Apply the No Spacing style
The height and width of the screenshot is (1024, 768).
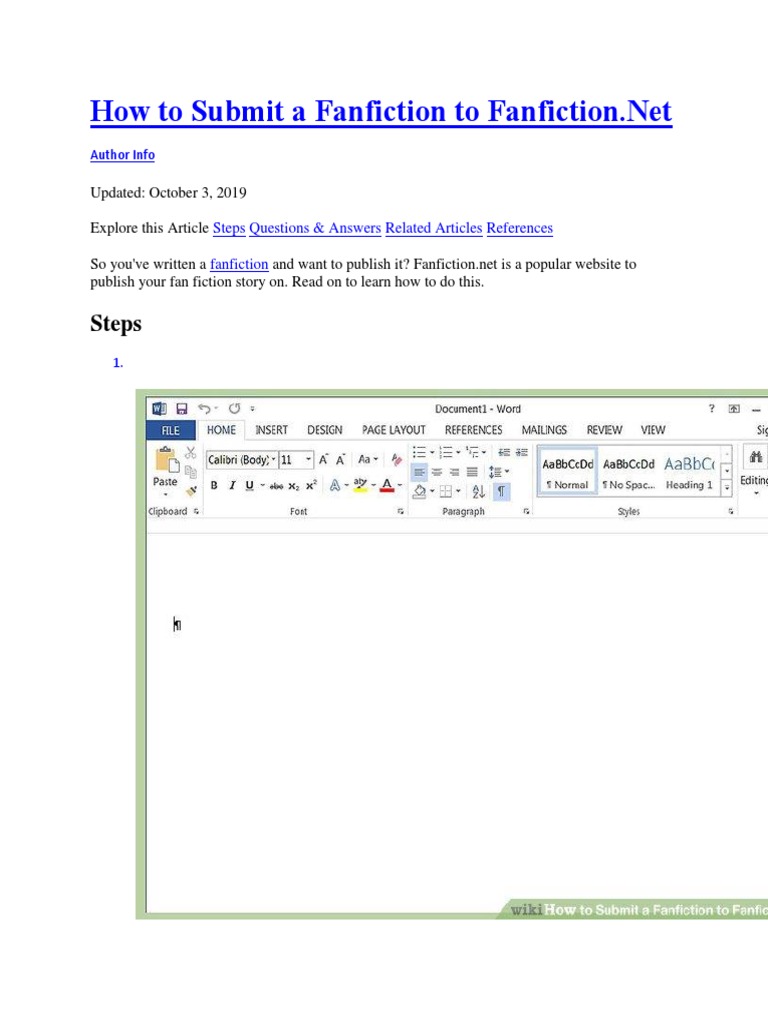click(x=628, y=473)
